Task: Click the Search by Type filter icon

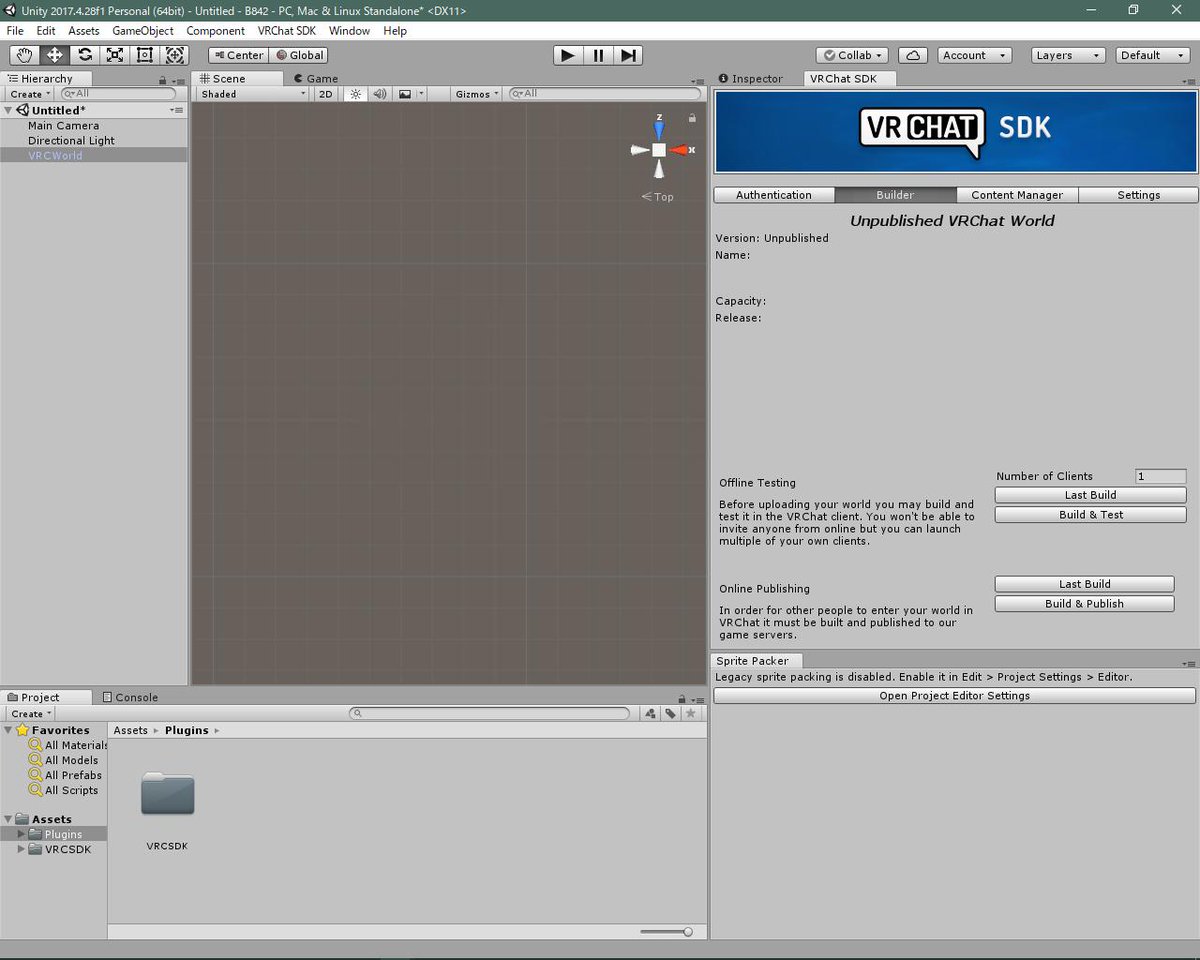Action: (x=651, y=714)
